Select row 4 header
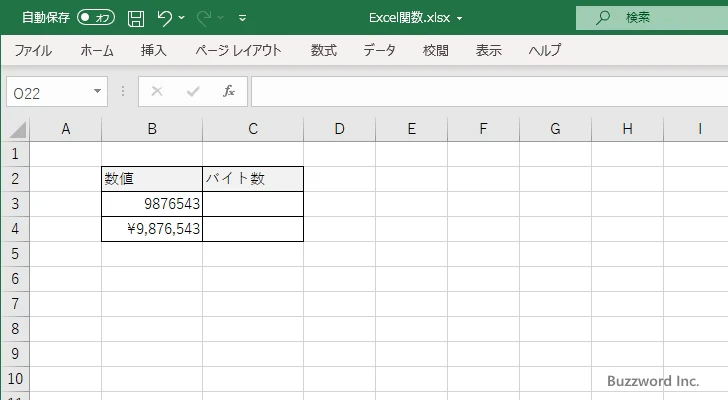Viewport: 728px width, 400px height. coord(15,229)
